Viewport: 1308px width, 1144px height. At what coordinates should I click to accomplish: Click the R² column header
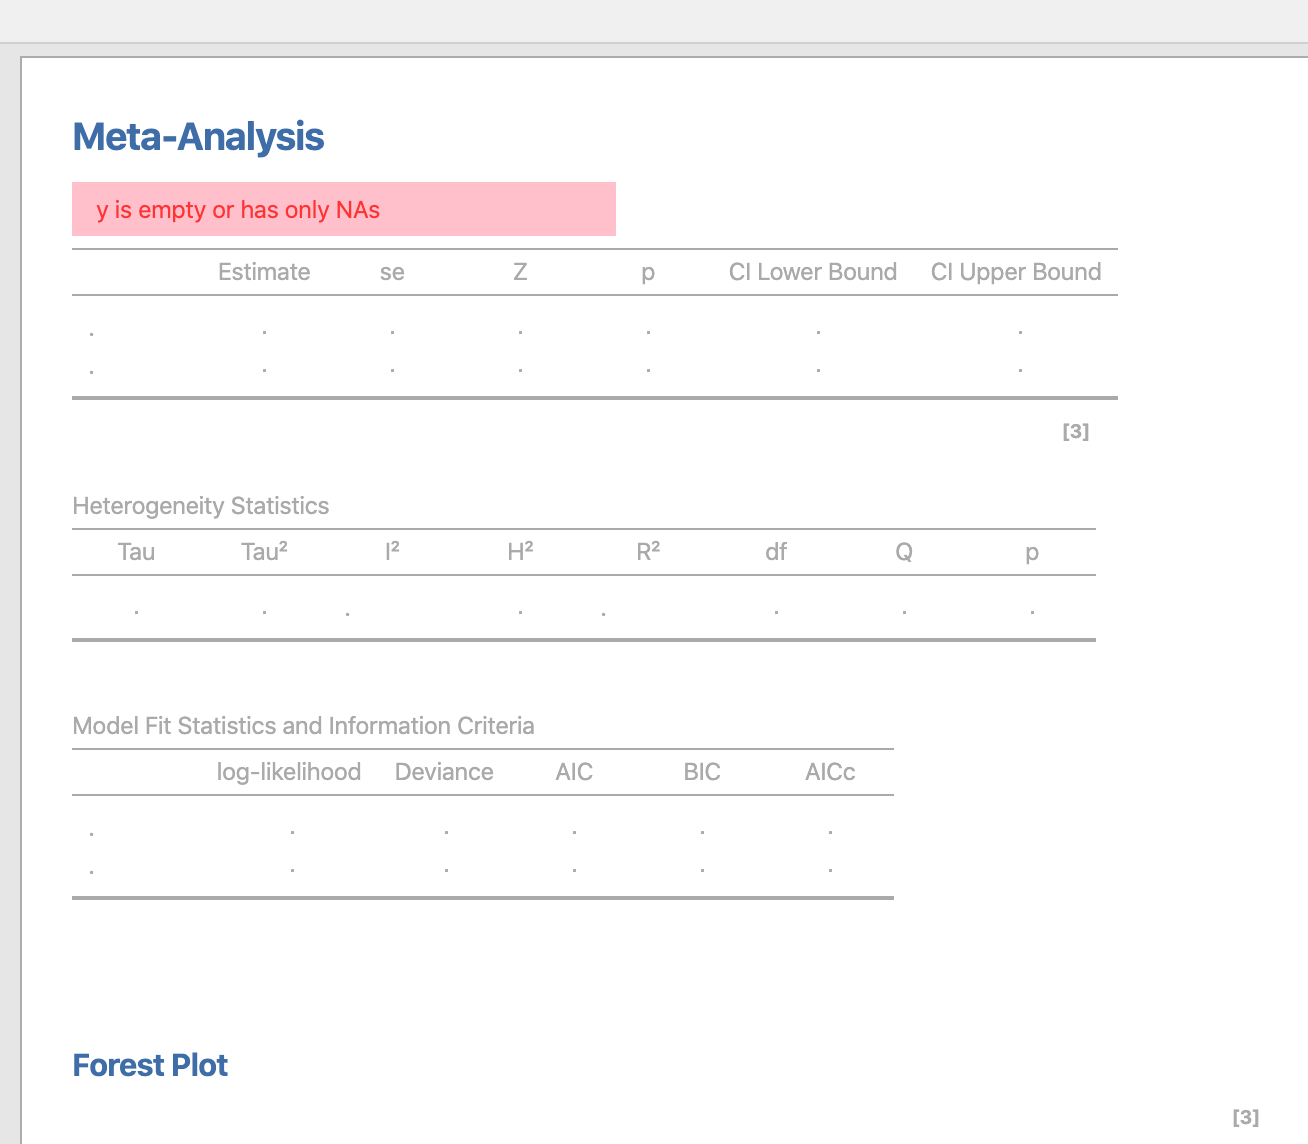coord(648,552)
